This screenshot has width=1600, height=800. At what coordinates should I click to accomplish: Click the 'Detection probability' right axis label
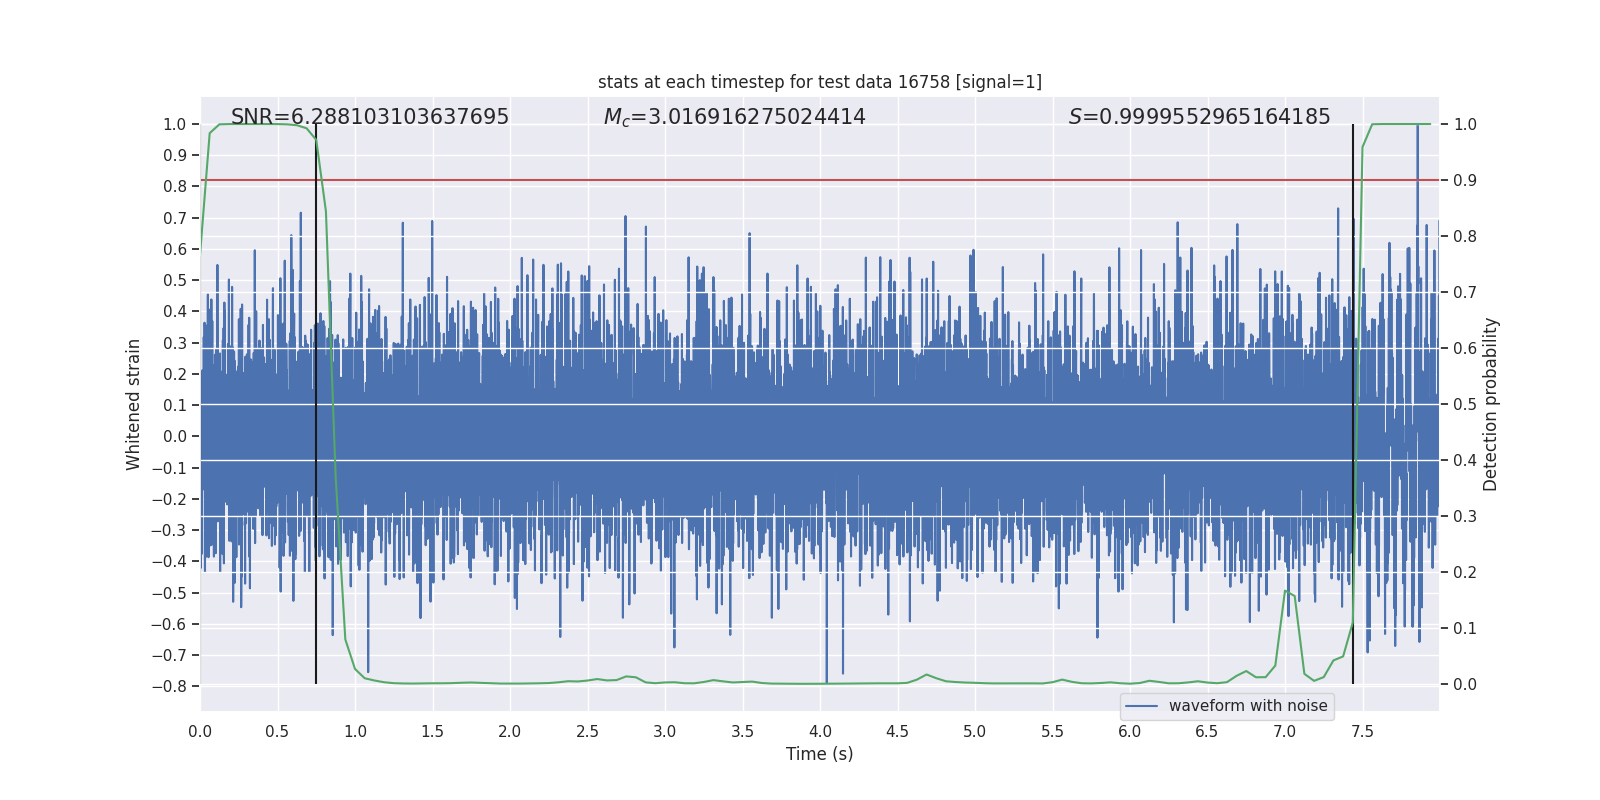pos(1491,404)
